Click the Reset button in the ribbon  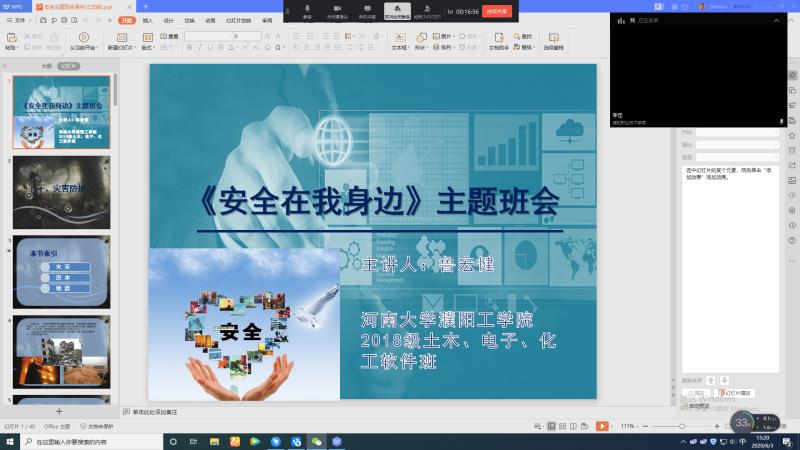click(170, 36)
